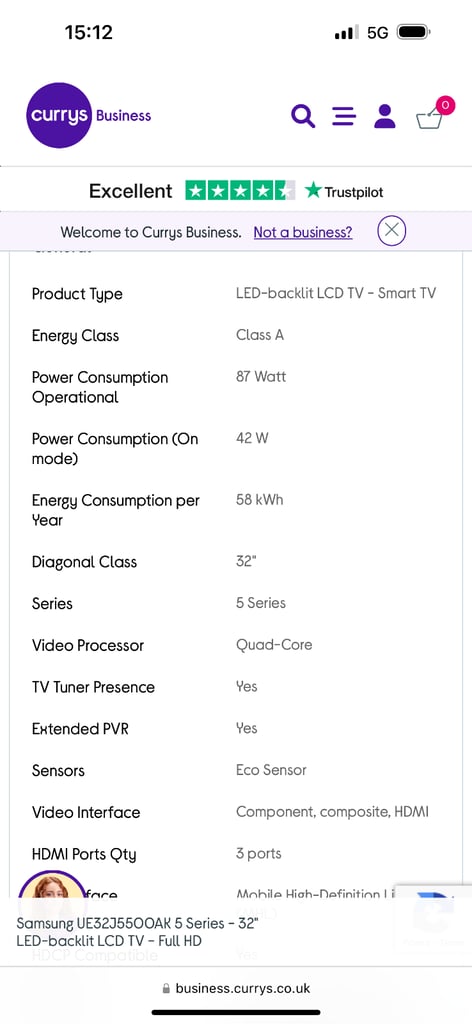Image resolution: width=472 pixels, height=1024 pixels.
Task: Open the account profile icon
Action: 385,116
